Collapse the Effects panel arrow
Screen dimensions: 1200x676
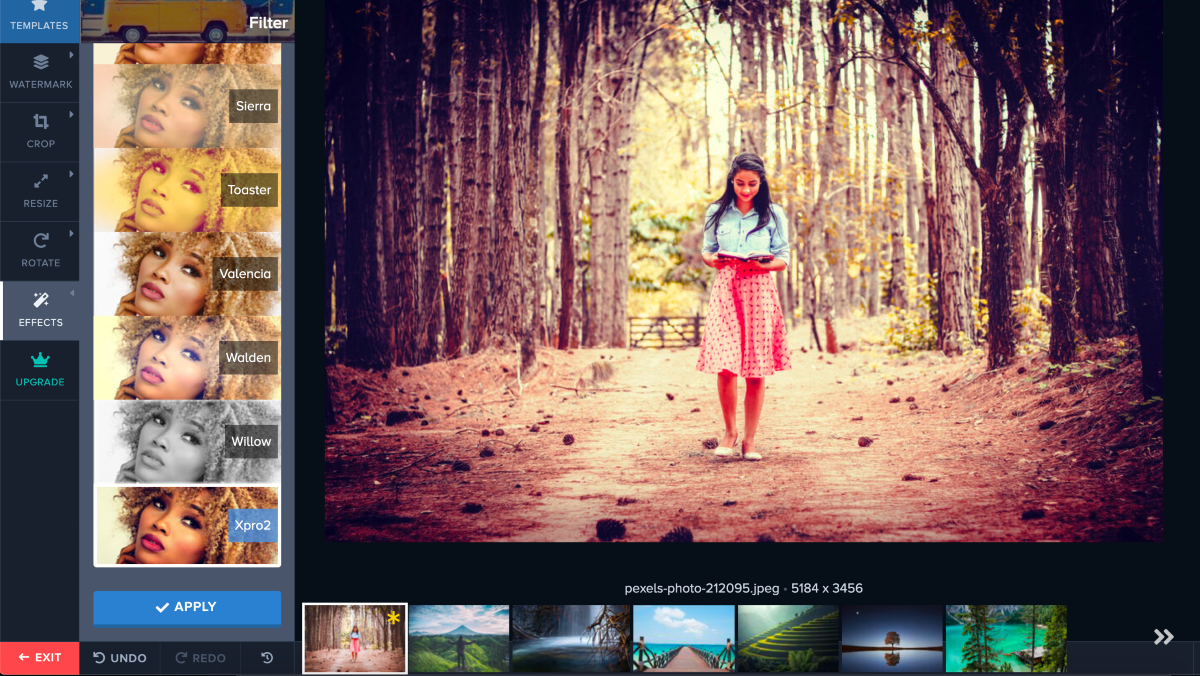[x=72, y=293]
